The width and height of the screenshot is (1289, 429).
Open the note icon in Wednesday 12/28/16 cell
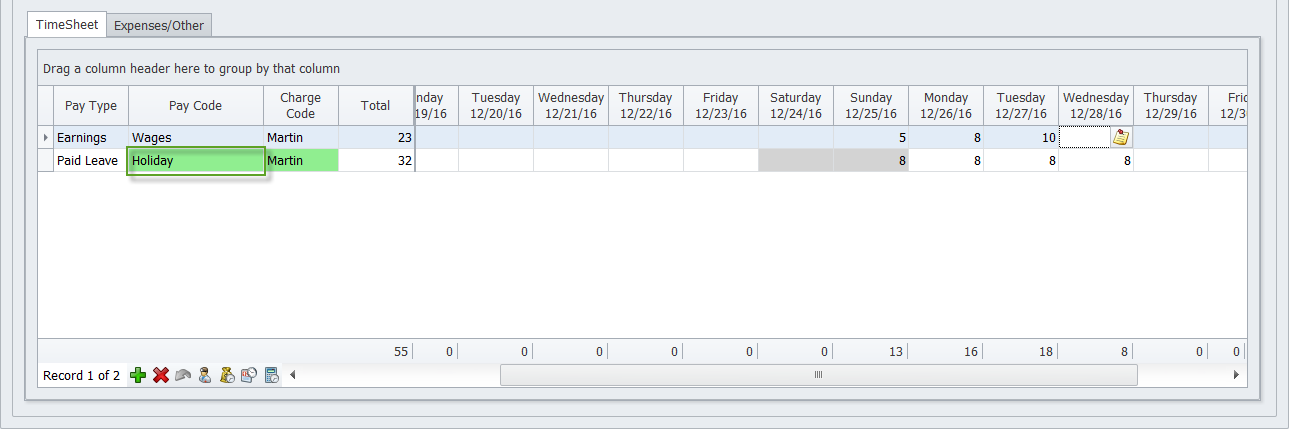1121,138
